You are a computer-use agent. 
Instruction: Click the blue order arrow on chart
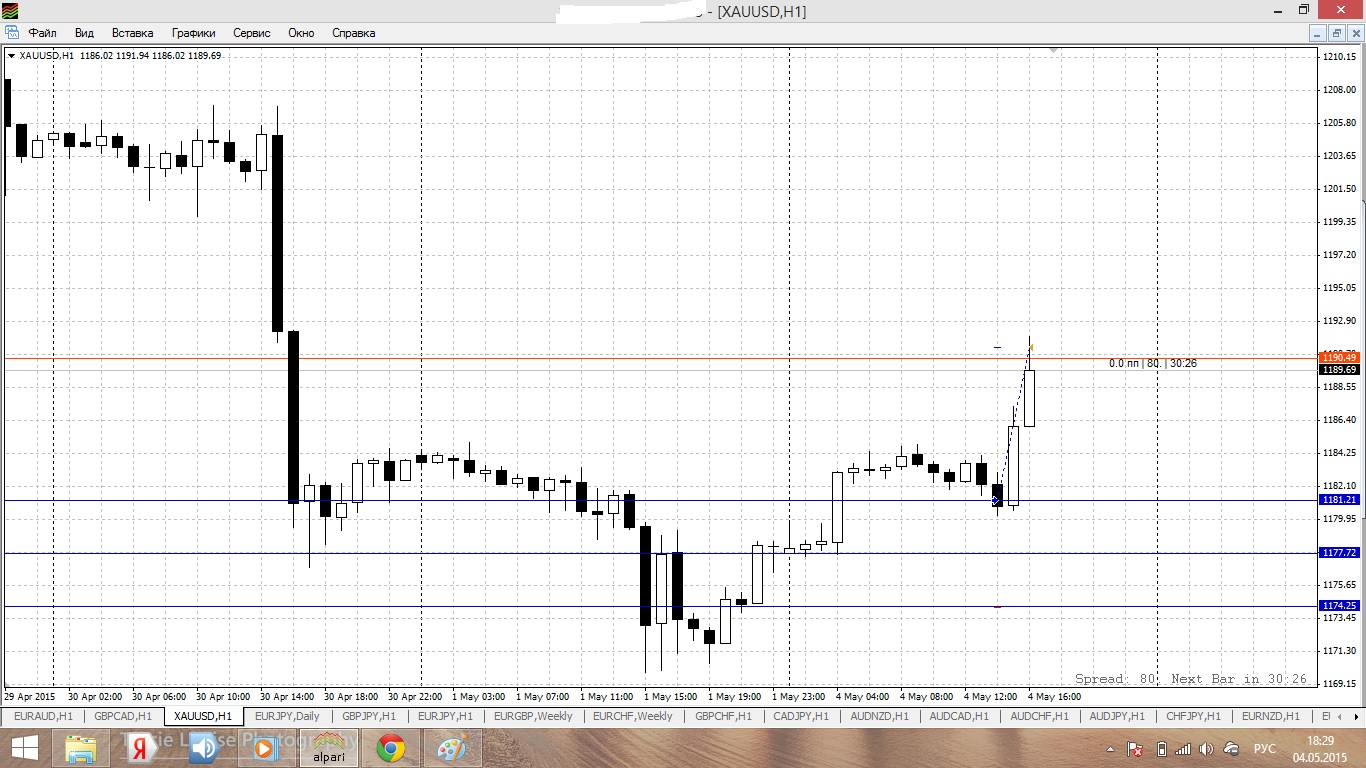(x=995, y=500)
